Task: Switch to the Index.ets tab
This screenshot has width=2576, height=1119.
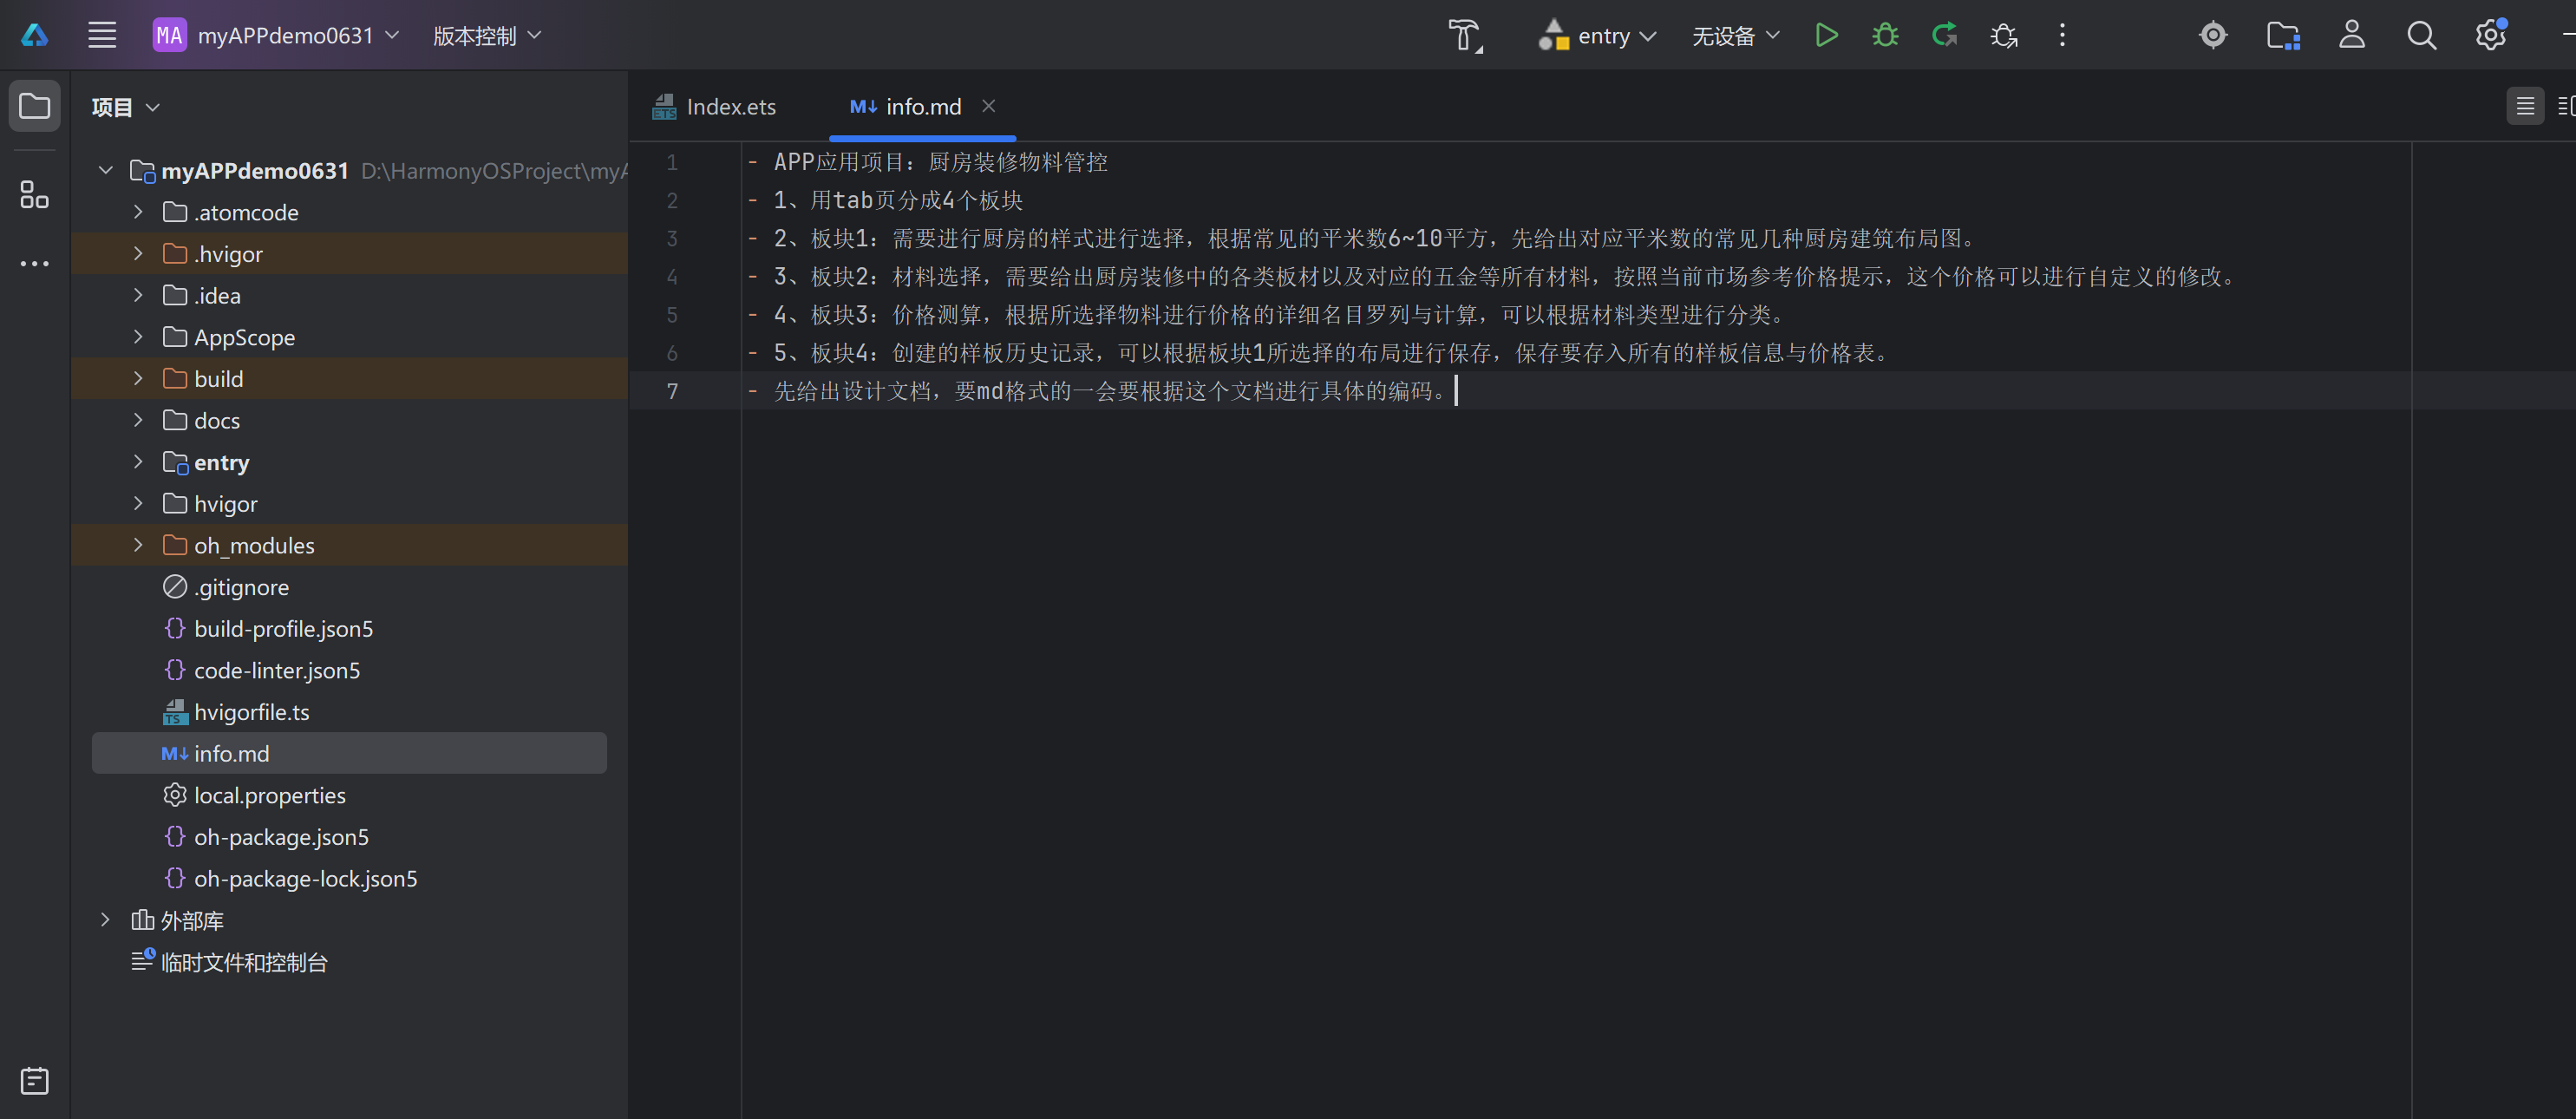Action: [x=714, y=107]
